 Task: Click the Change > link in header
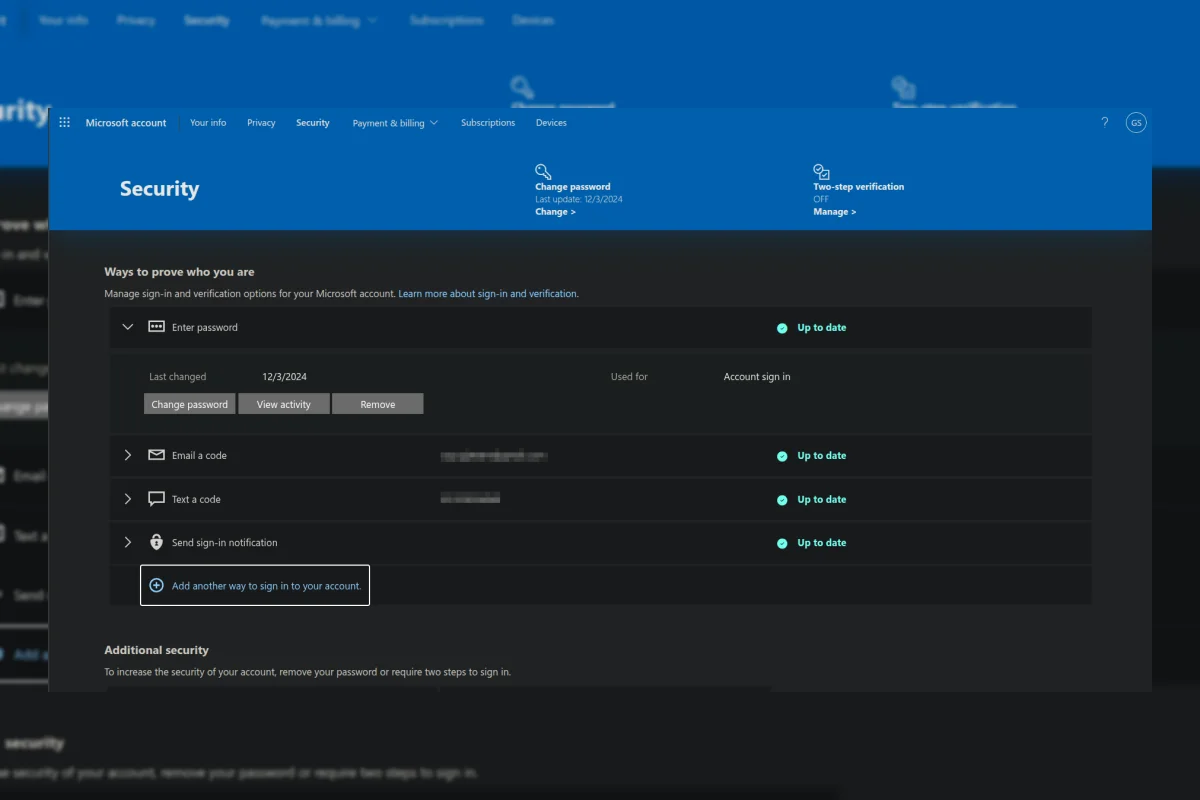pyautogui.click(x=555, y=212)
